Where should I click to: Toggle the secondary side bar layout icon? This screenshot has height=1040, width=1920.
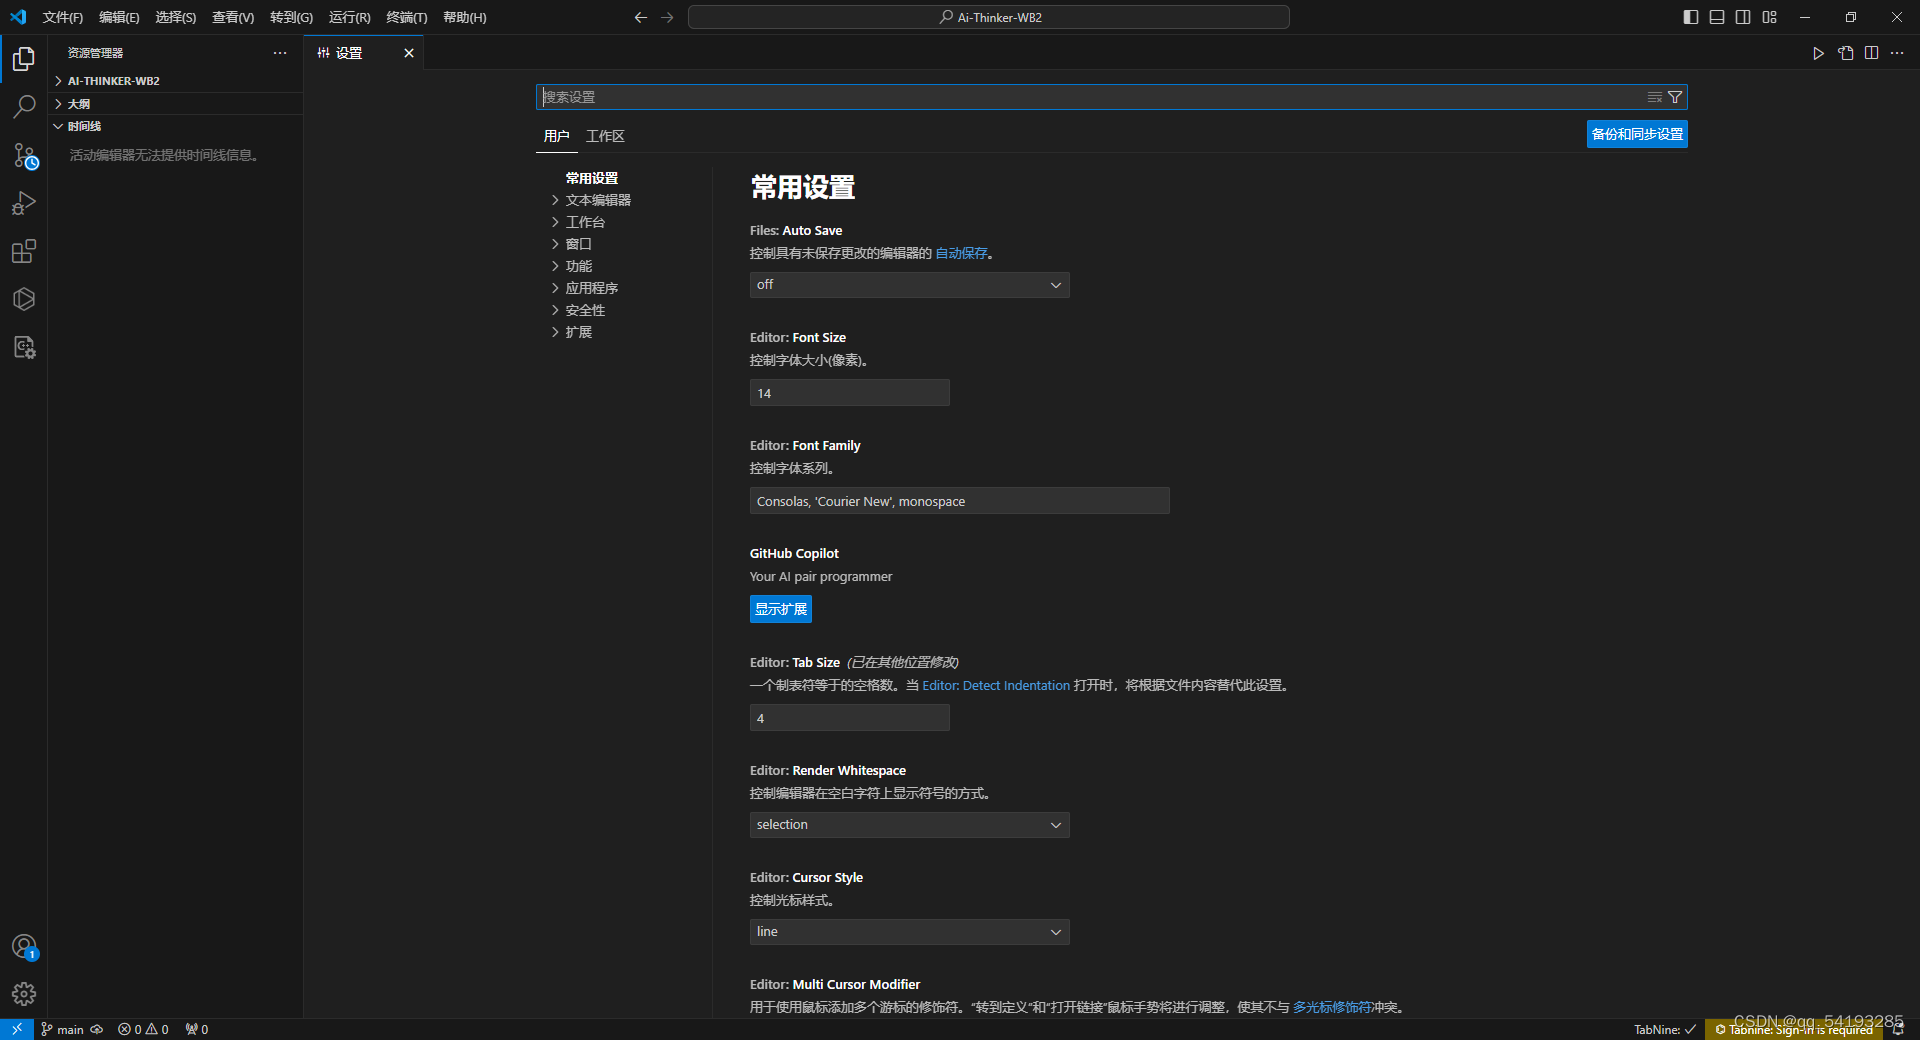coord(1743,17)
